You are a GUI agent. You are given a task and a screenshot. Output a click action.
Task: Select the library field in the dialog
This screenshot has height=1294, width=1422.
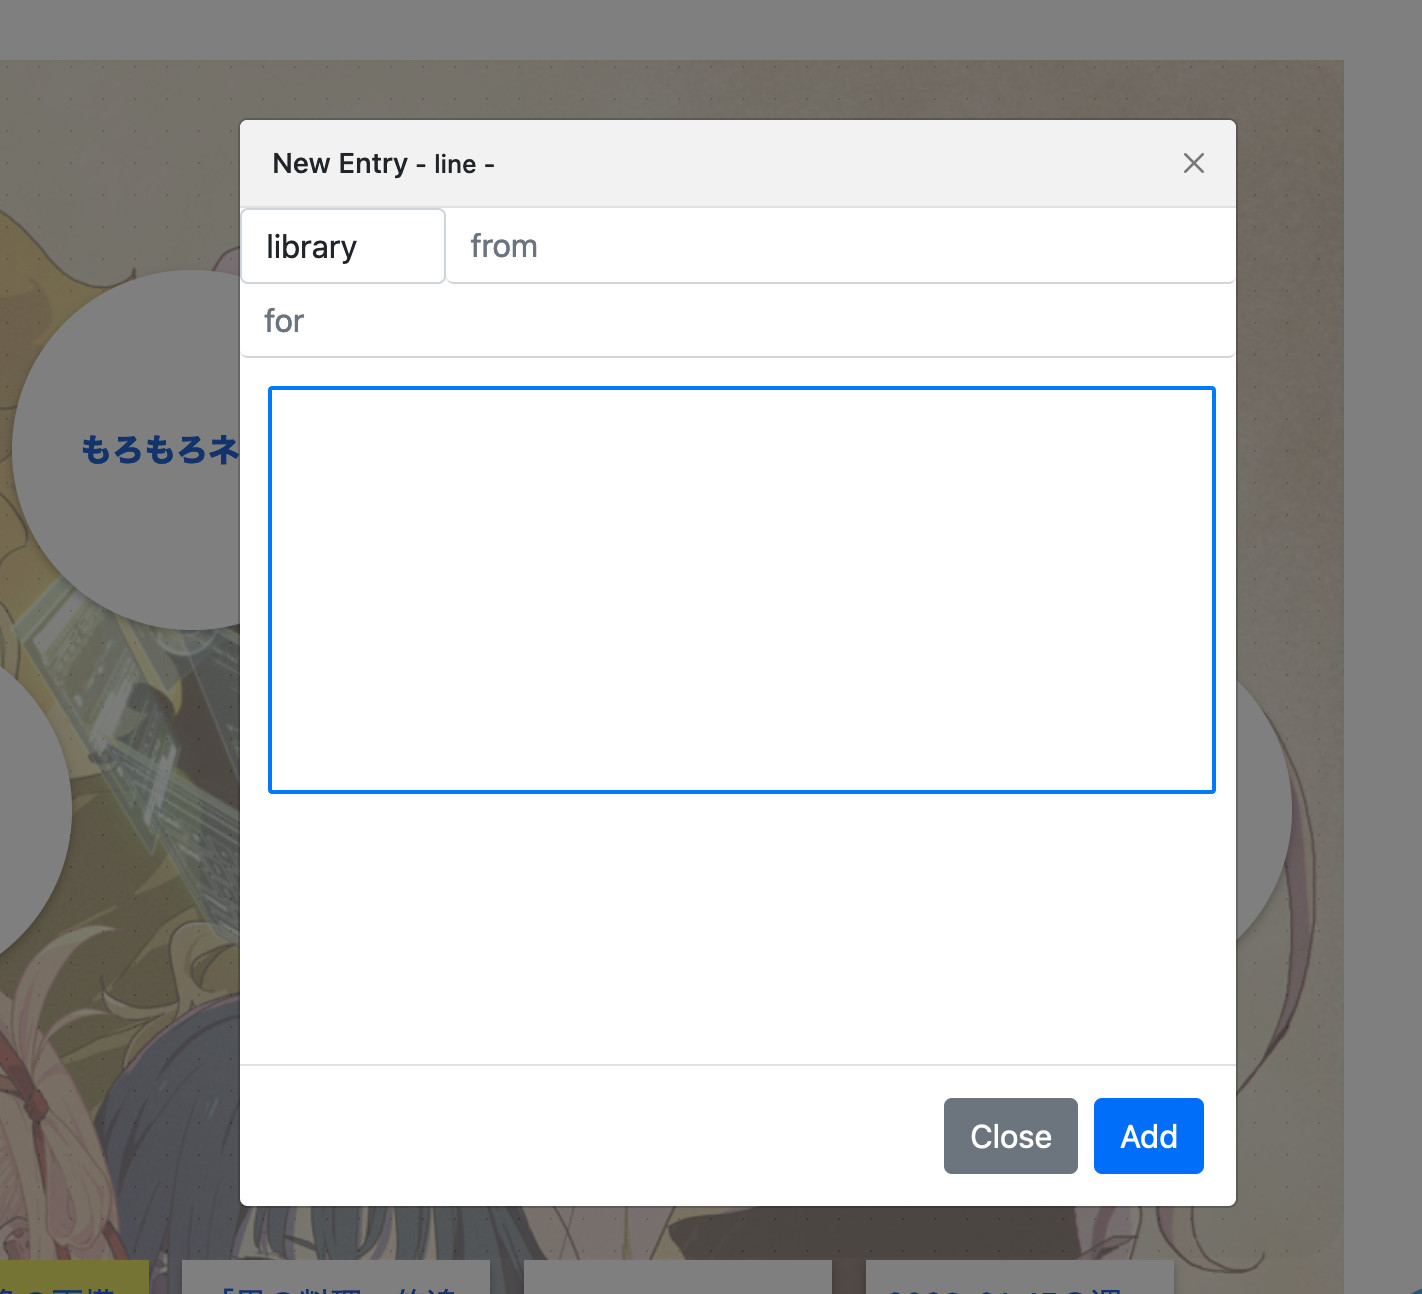coord(342,245)
